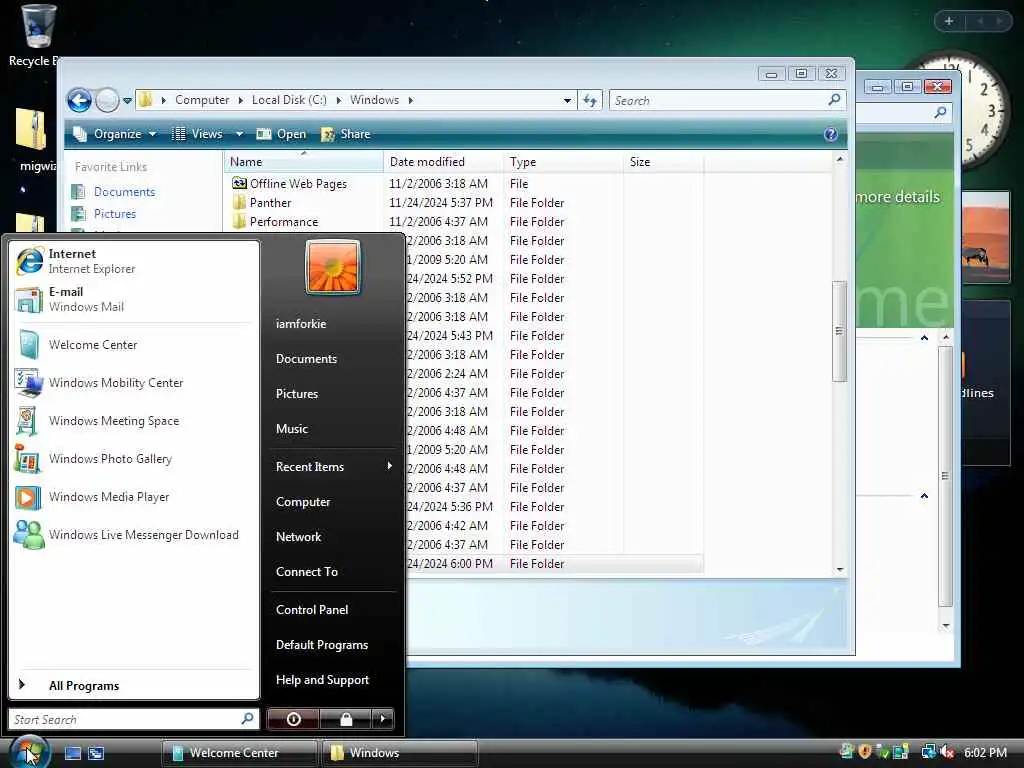Open Computer from Start menu

333,502
